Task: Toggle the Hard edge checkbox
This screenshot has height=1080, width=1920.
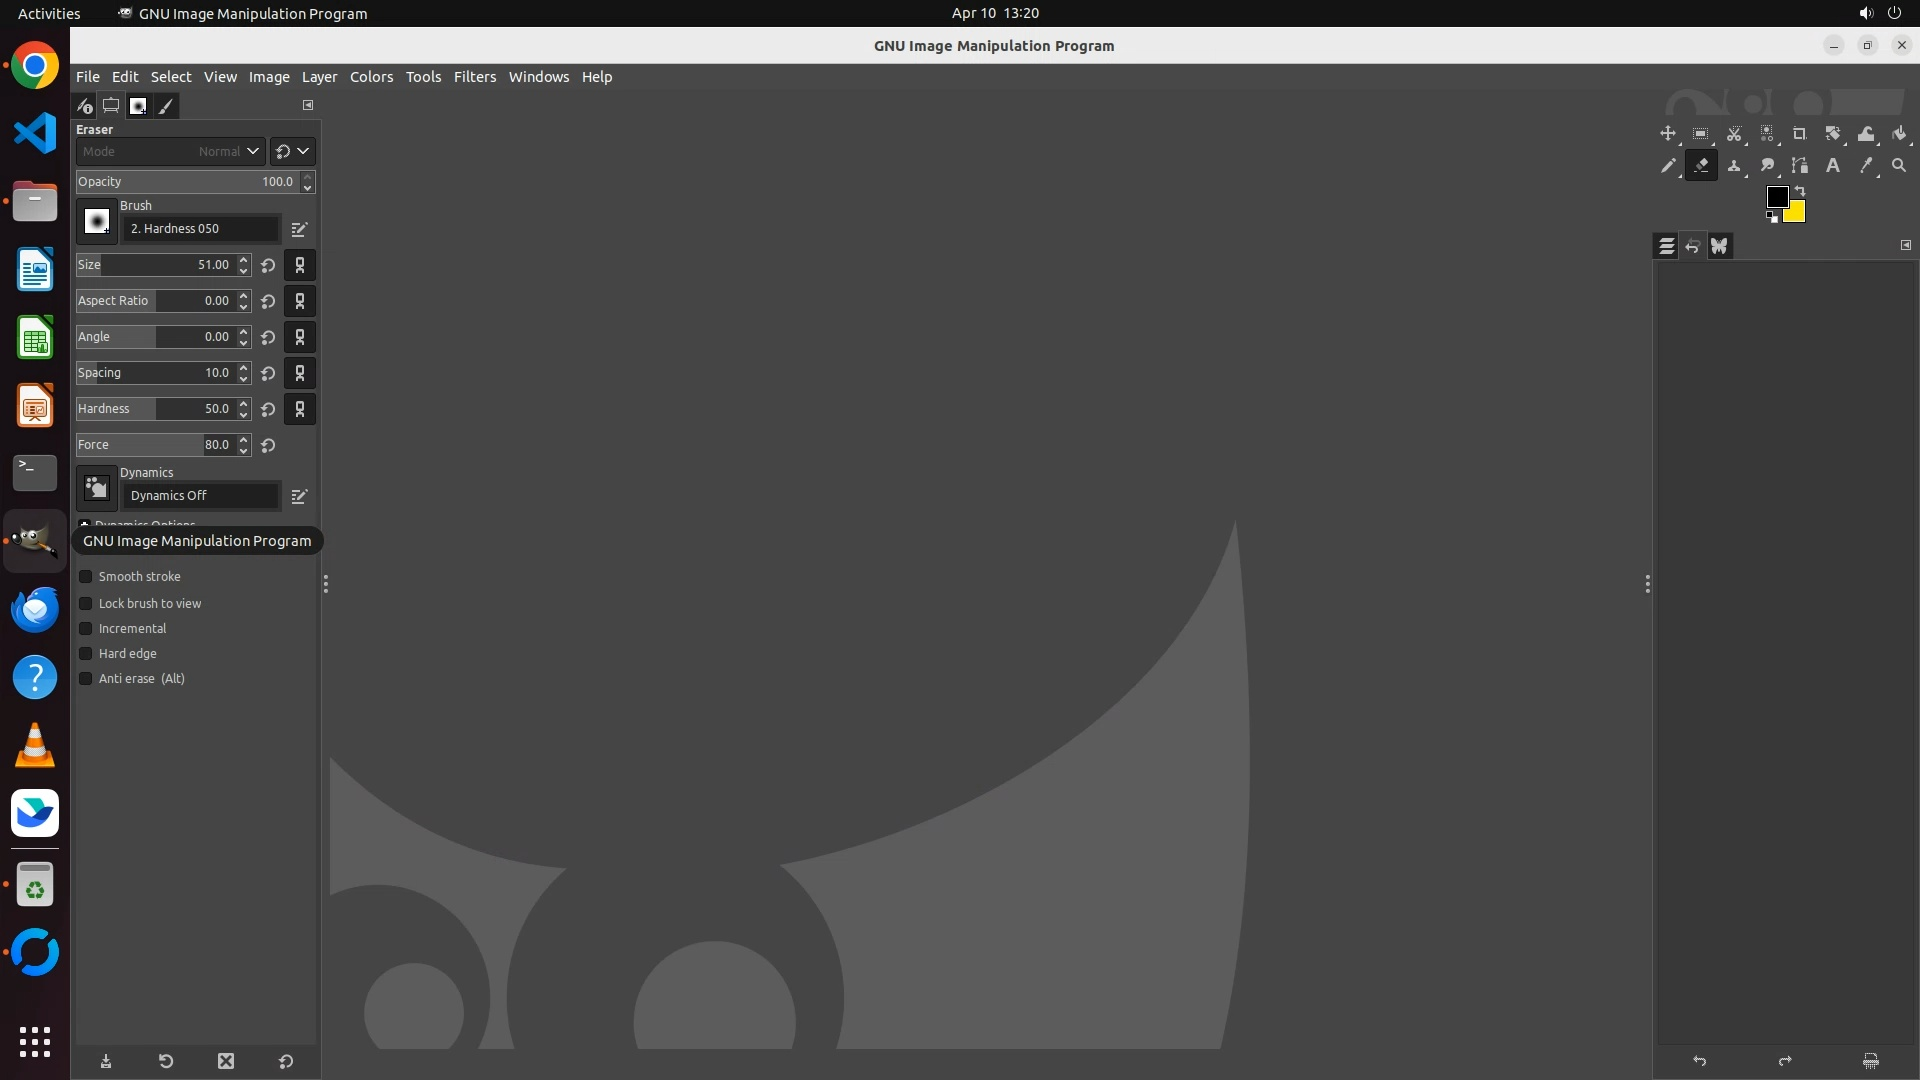Action: [86, 654]
